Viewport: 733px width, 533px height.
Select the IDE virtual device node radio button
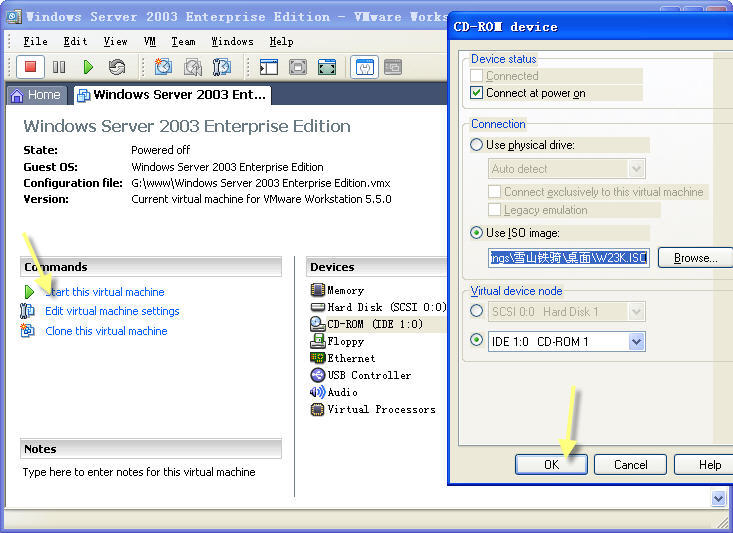click(x=476, y=341)
